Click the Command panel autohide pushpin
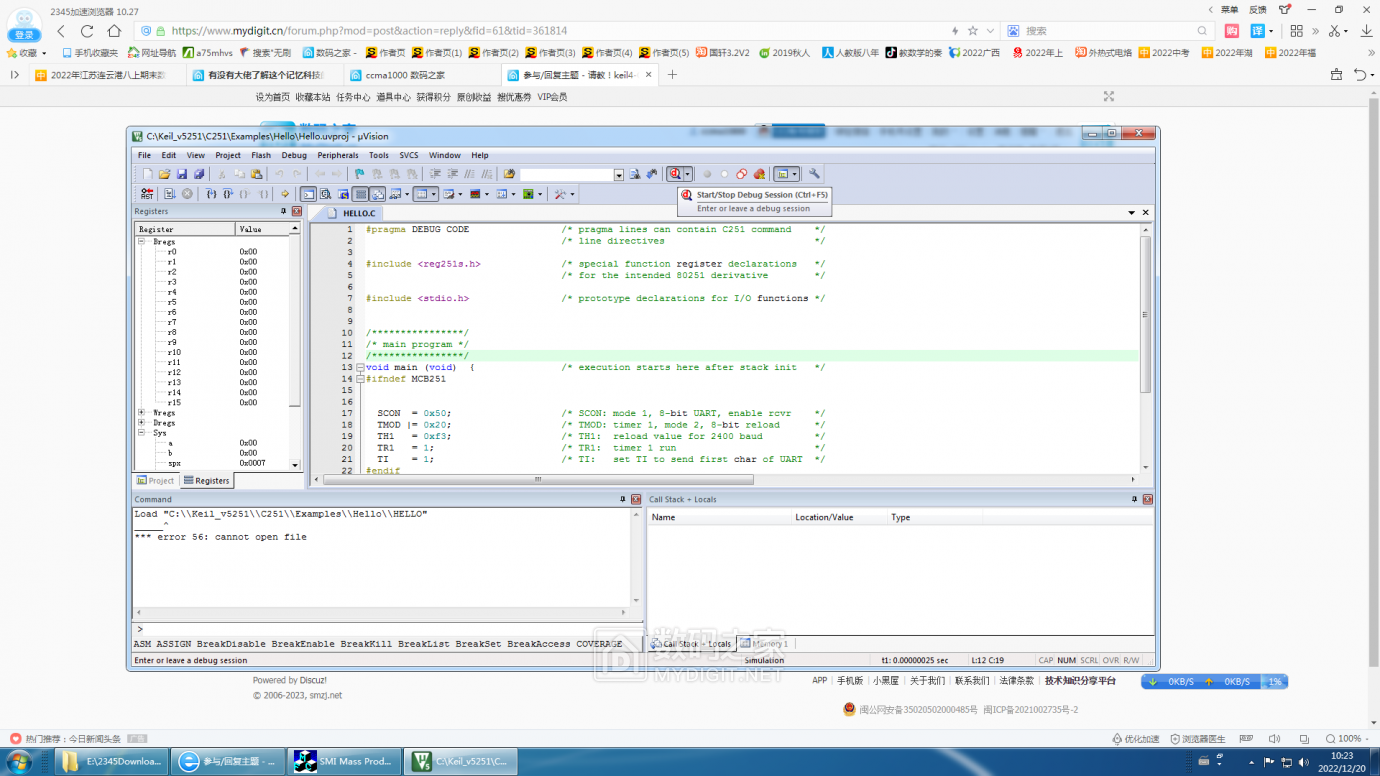Viewport: 1380px width, 776px height. [622, 499]
